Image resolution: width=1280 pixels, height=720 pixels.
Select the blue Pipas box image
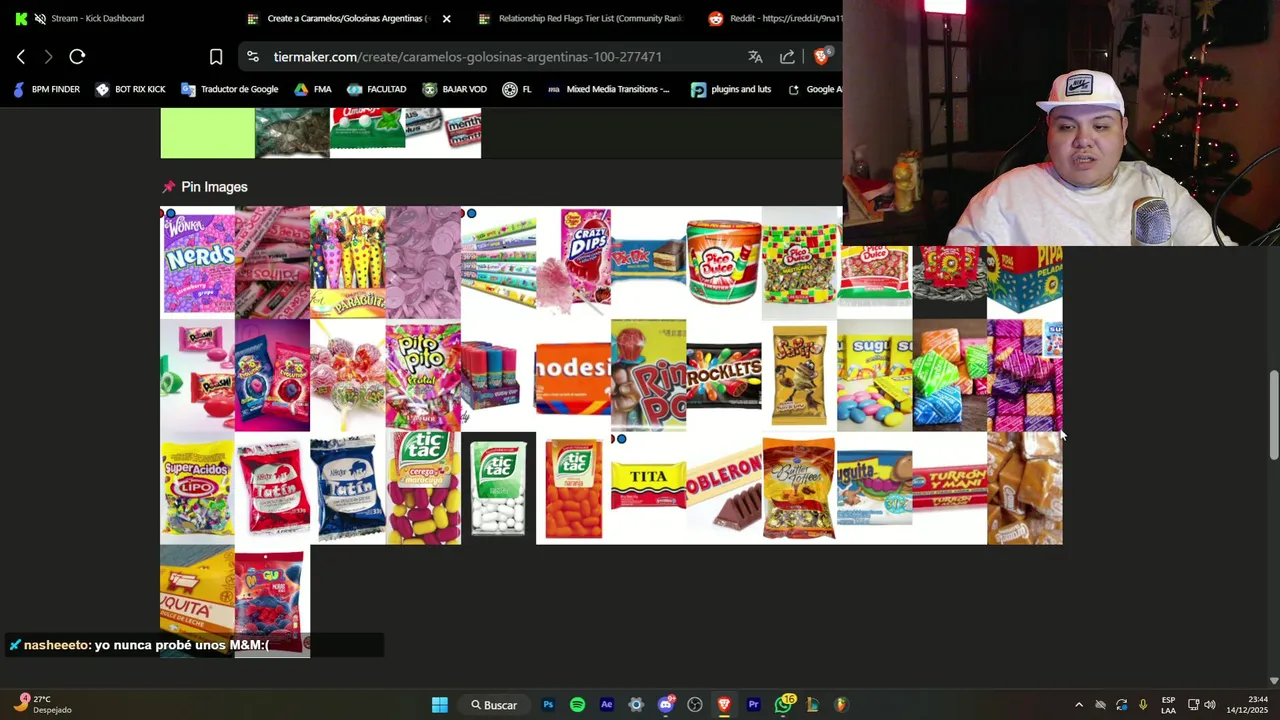click(x=1025, y=282)
